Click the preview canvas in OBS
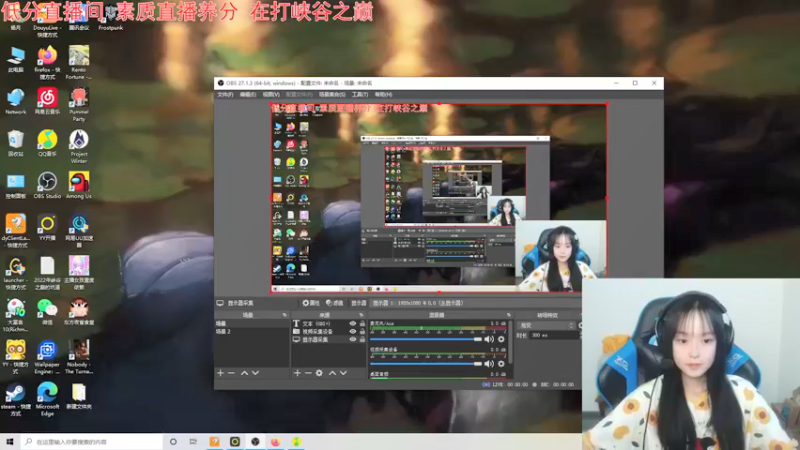Viewport: 800px width, 450px height. tap(439, 198)
